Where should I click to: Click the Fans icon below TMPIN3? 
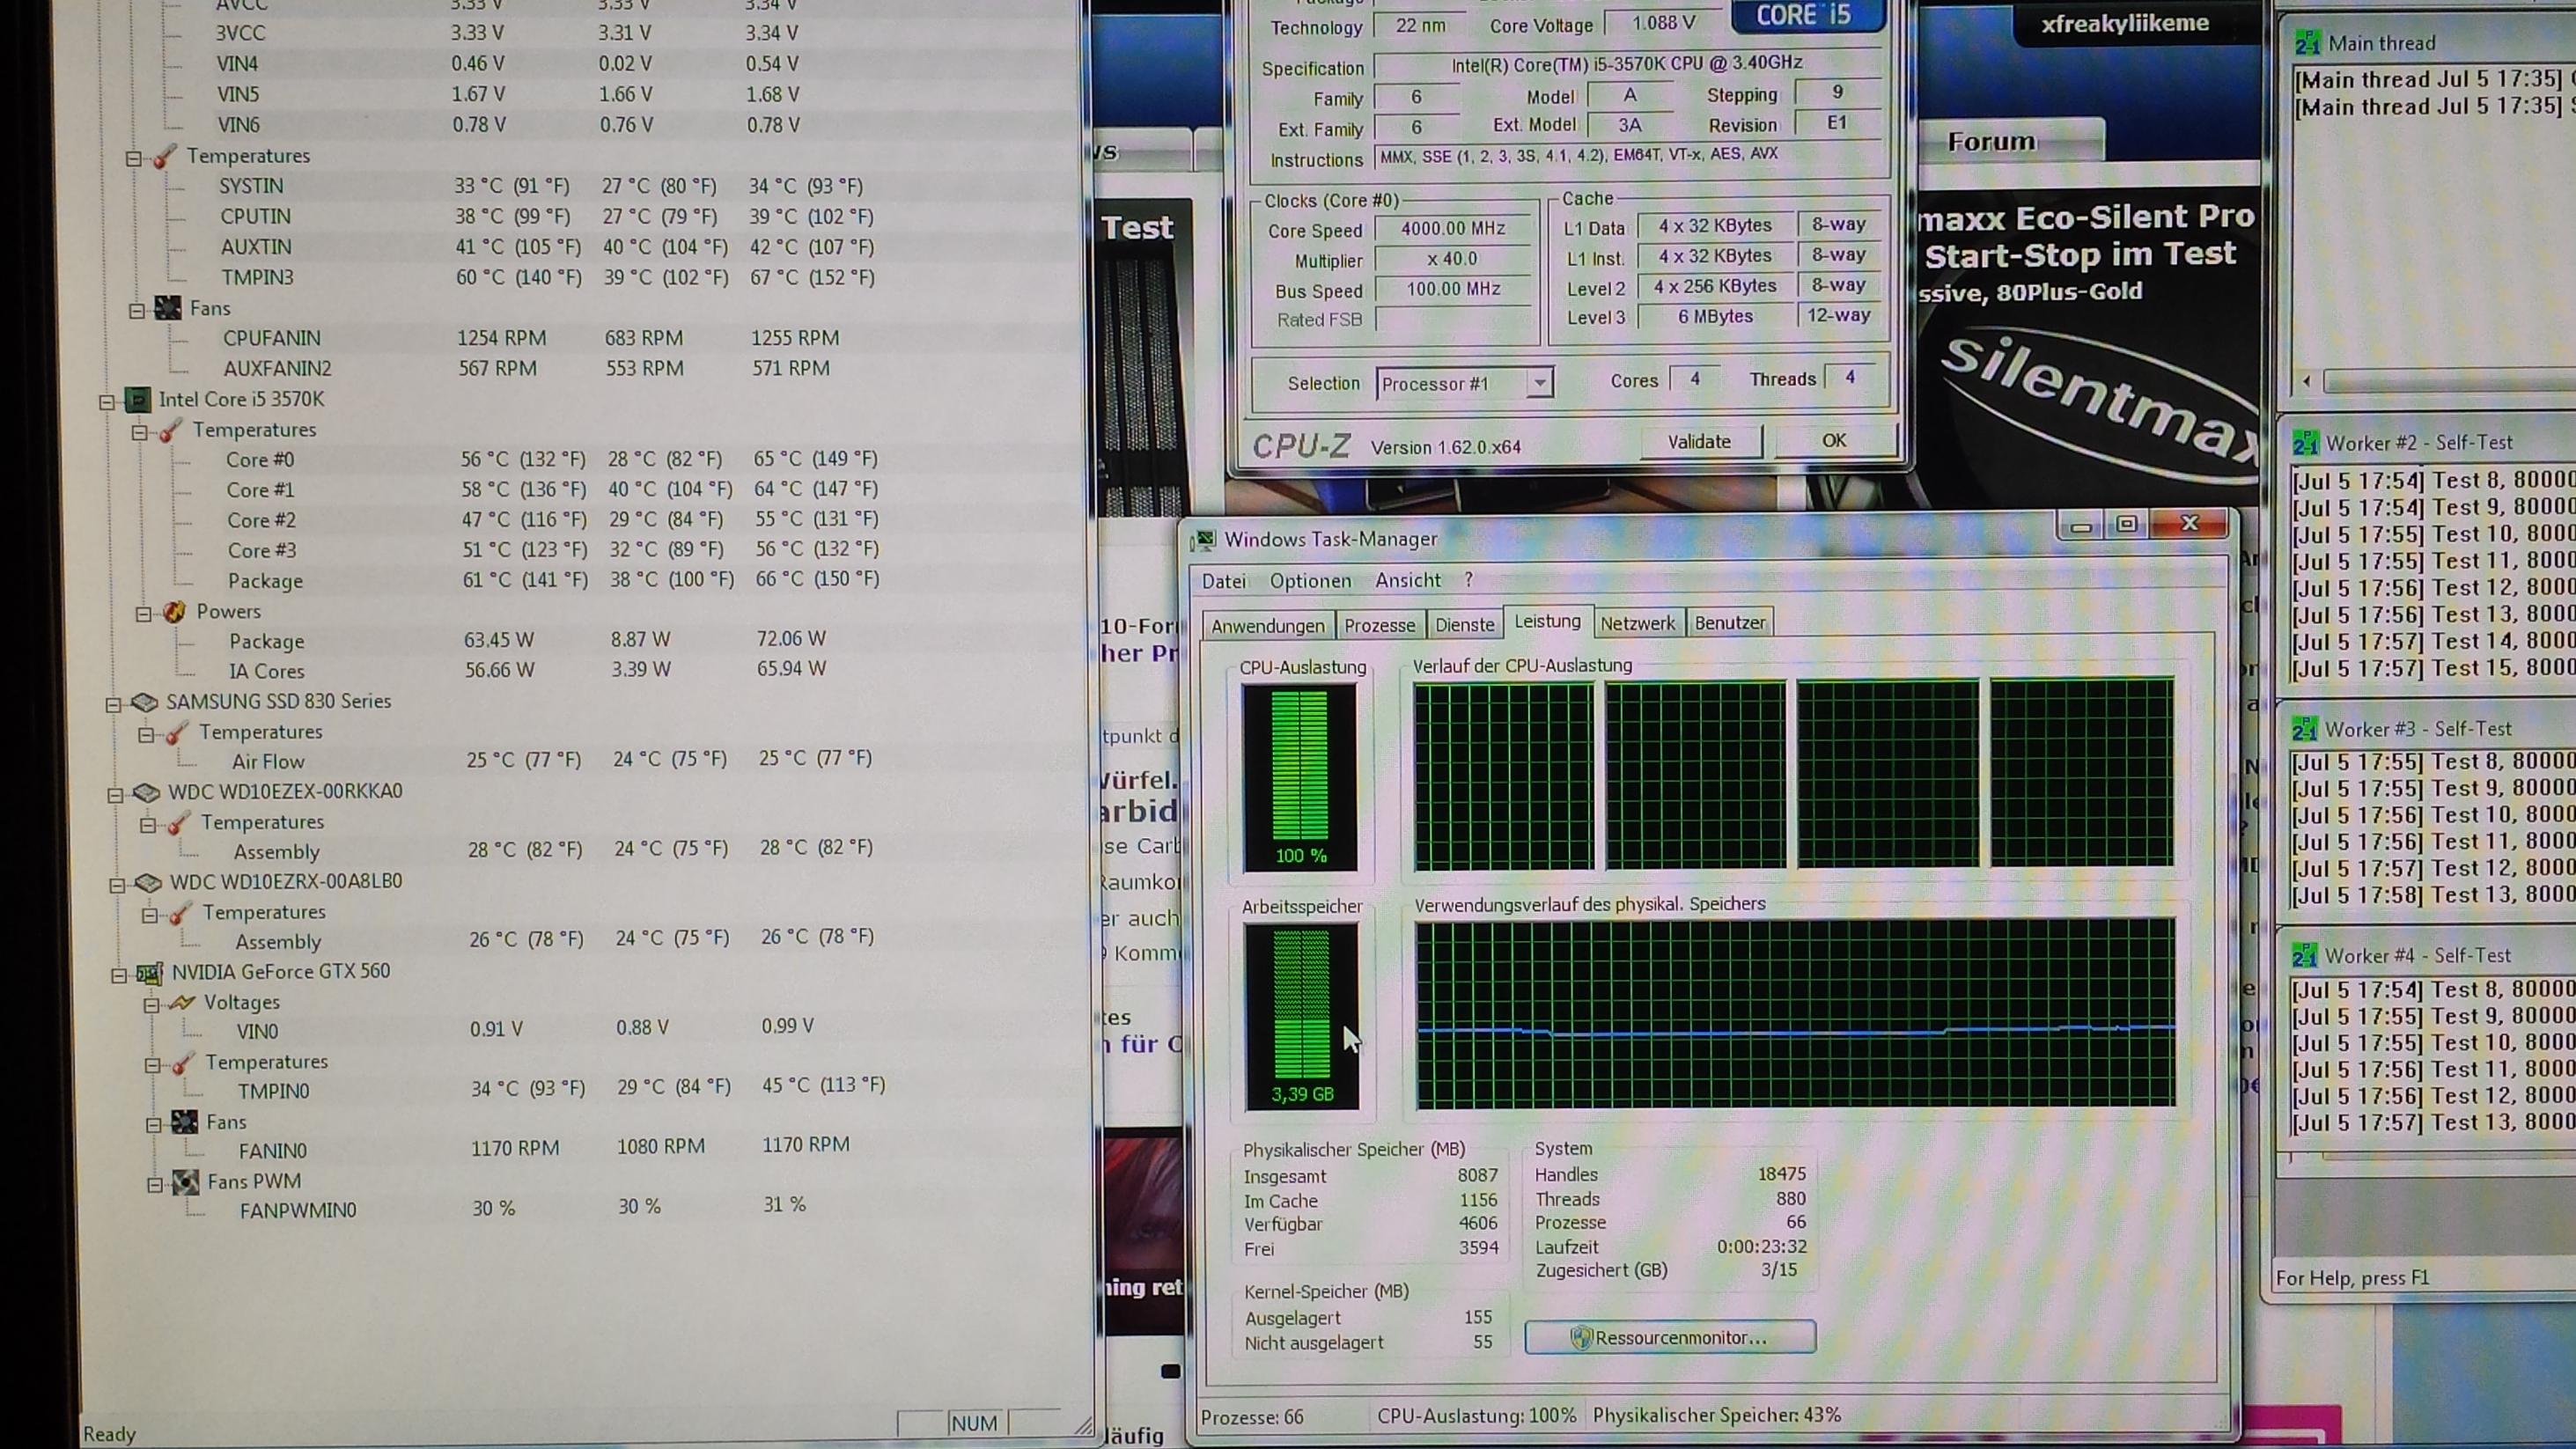tap(168, 309)
